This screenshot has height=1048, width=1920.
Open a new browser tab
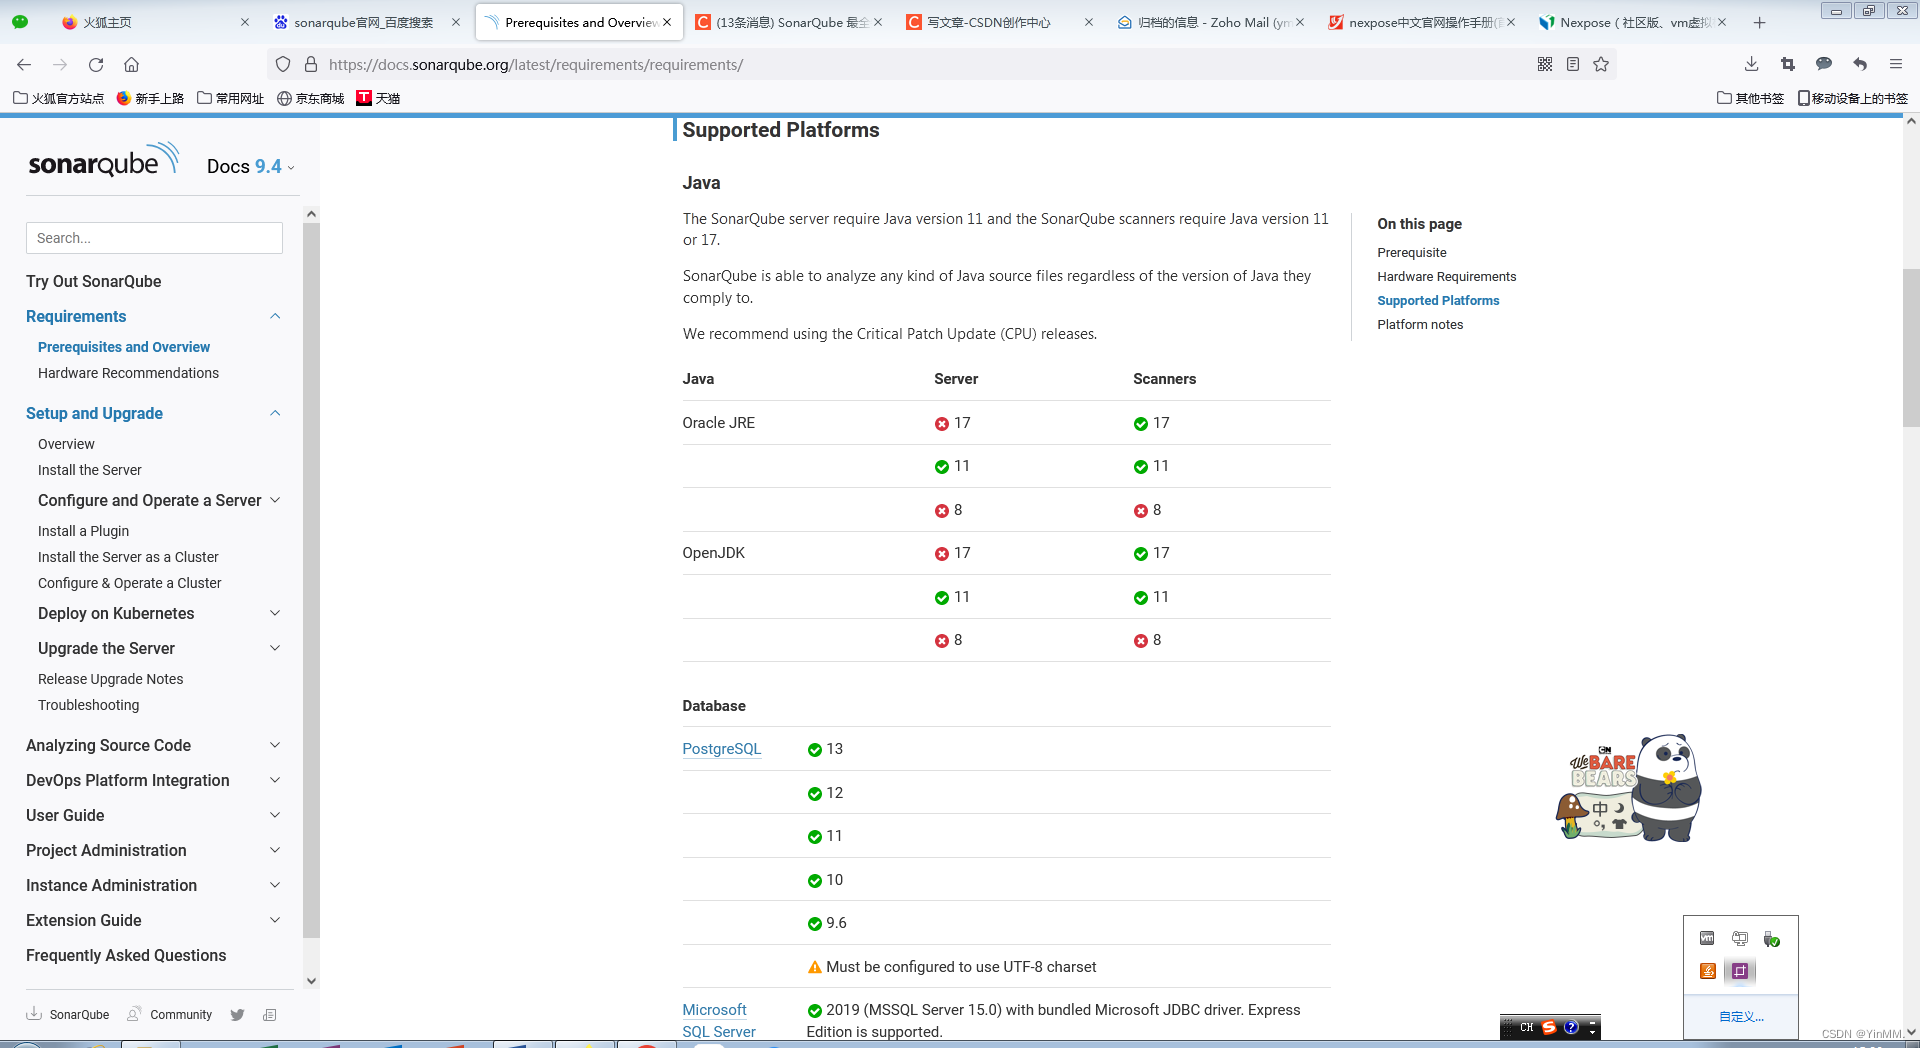1759,22
